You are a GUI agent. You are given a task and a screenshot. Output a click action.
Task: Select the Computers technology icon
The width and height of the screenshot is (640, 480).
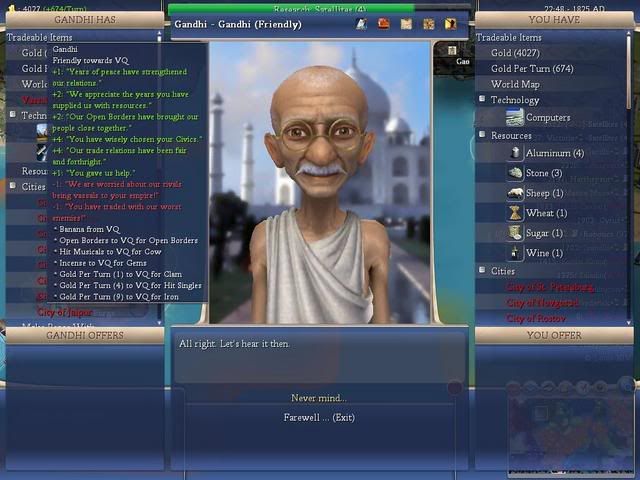(515, 118)
